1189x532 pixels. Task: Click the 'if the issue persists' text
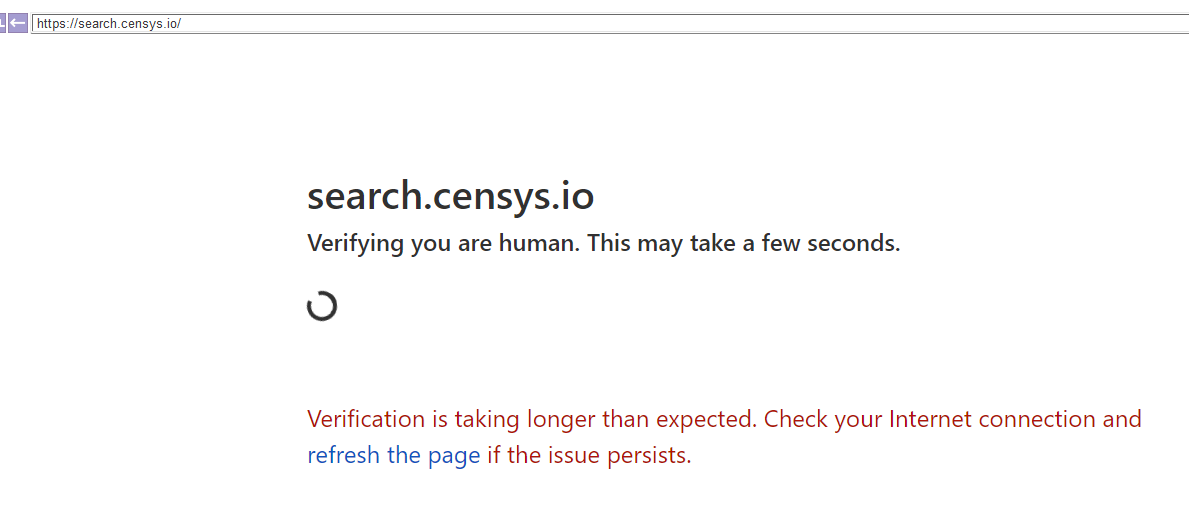pos(589,456)
